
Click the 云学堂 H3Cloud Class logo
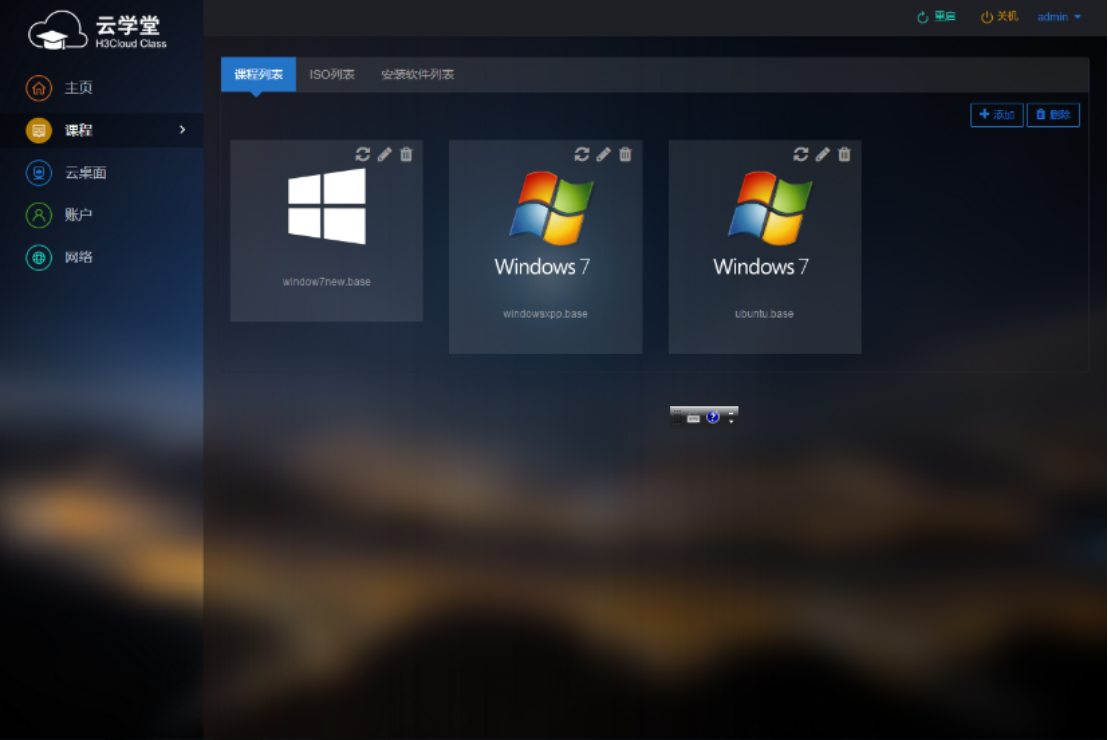coord(98,30)
